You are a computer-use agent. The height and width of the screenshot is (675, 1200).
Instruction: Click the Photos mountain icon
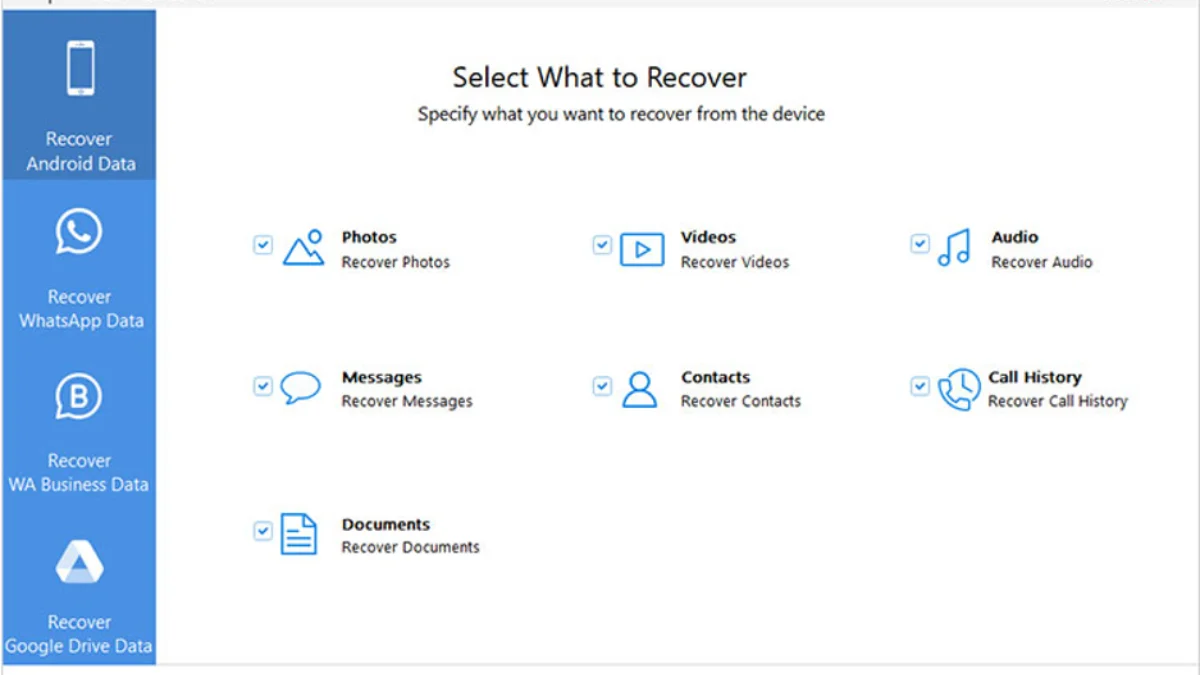point(303,248)
